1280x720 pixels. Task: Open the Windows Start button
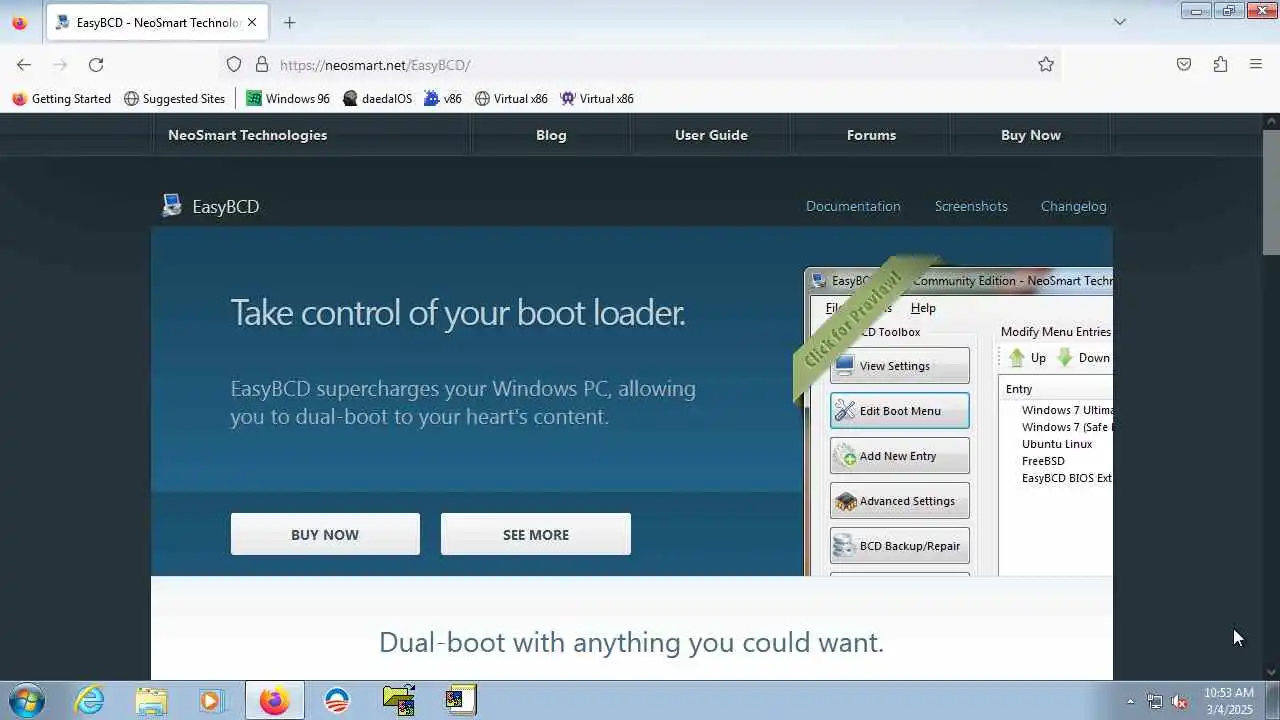click(26, 700)
